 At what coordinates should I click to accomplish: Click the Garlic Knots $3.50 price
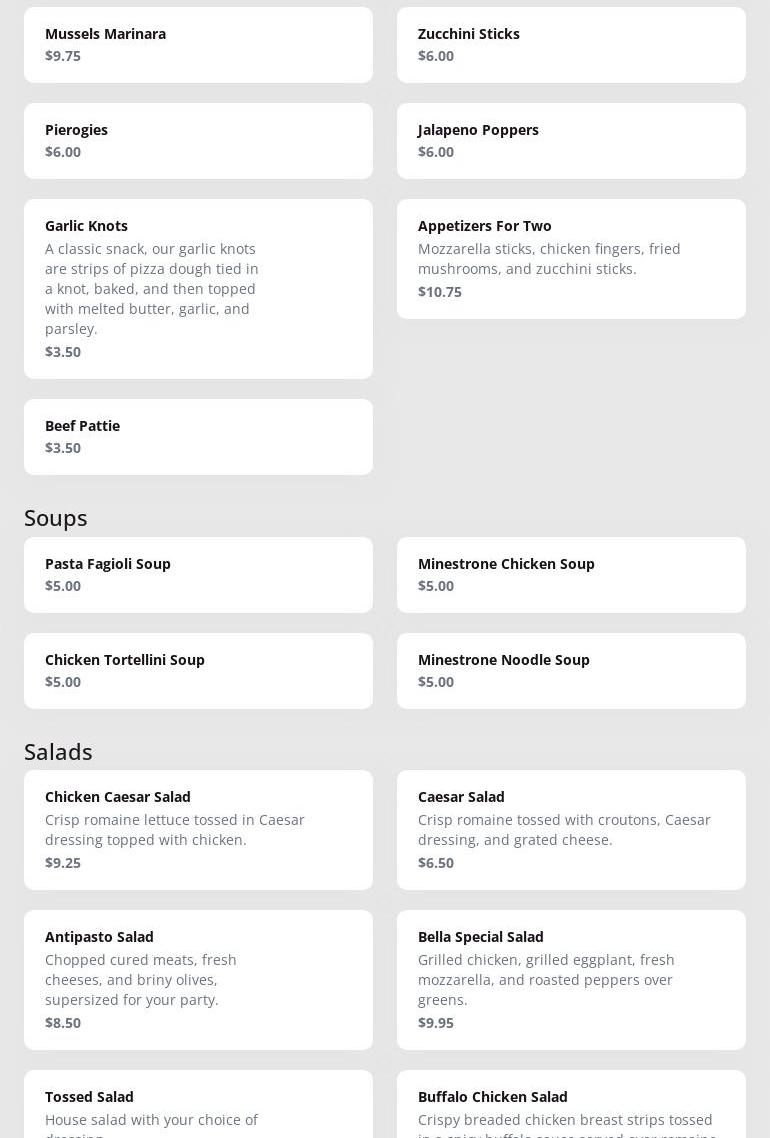pos(63,352)
